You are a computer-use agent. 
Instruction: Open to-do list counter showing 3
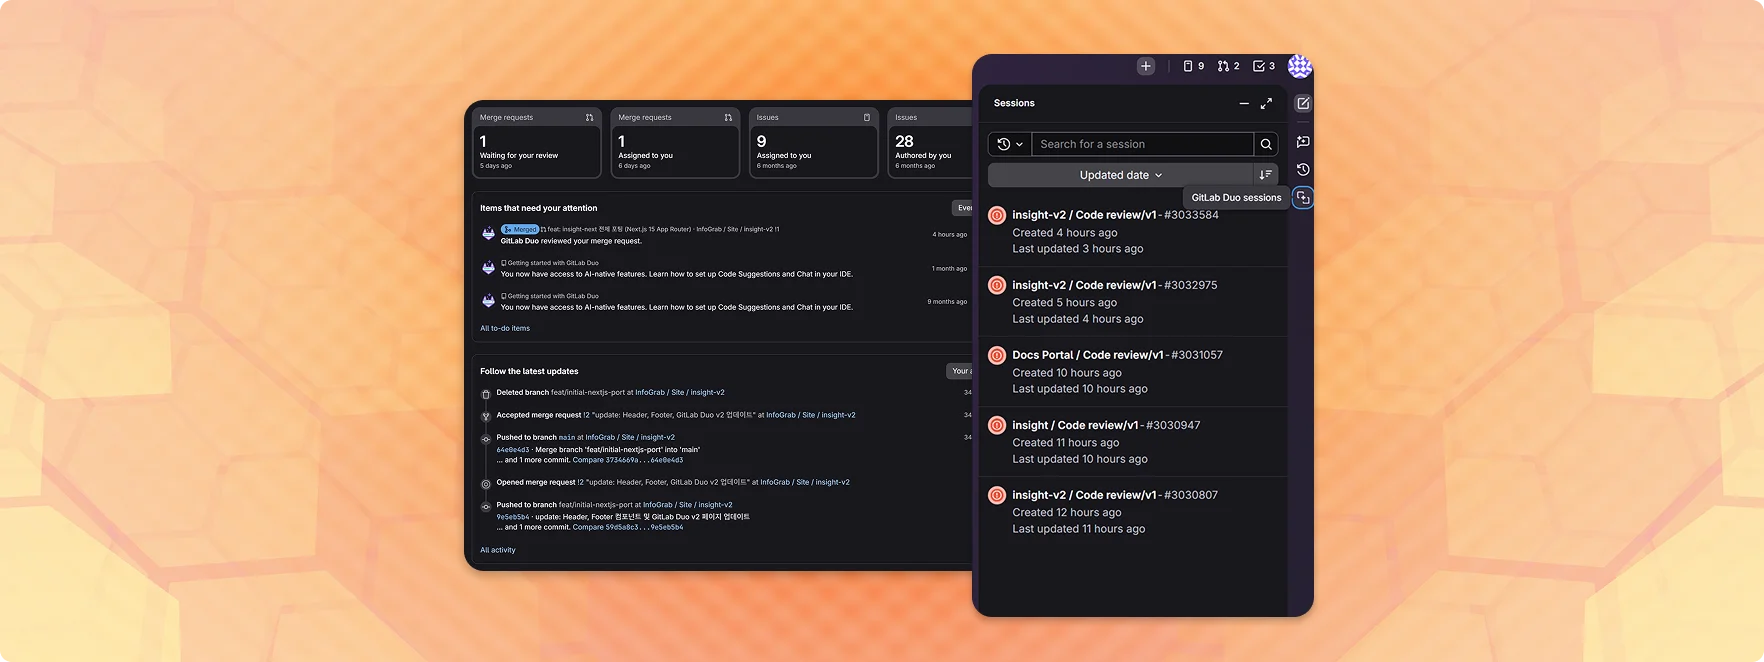(x=1264, y=66)
